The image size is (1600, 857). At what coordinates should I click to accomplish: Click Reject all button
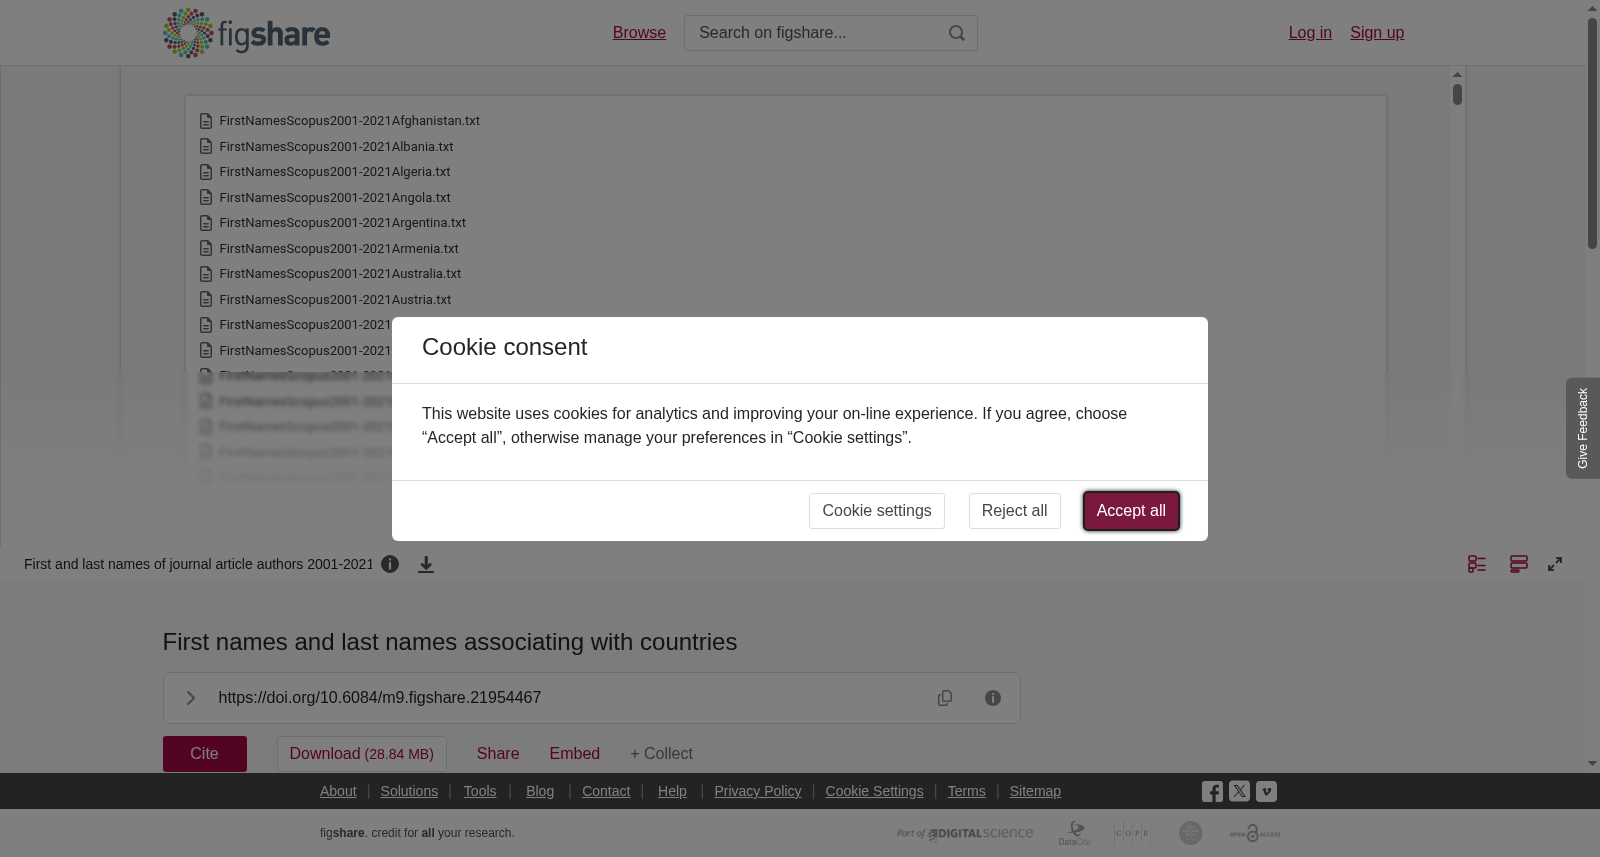click(1014, 511)
